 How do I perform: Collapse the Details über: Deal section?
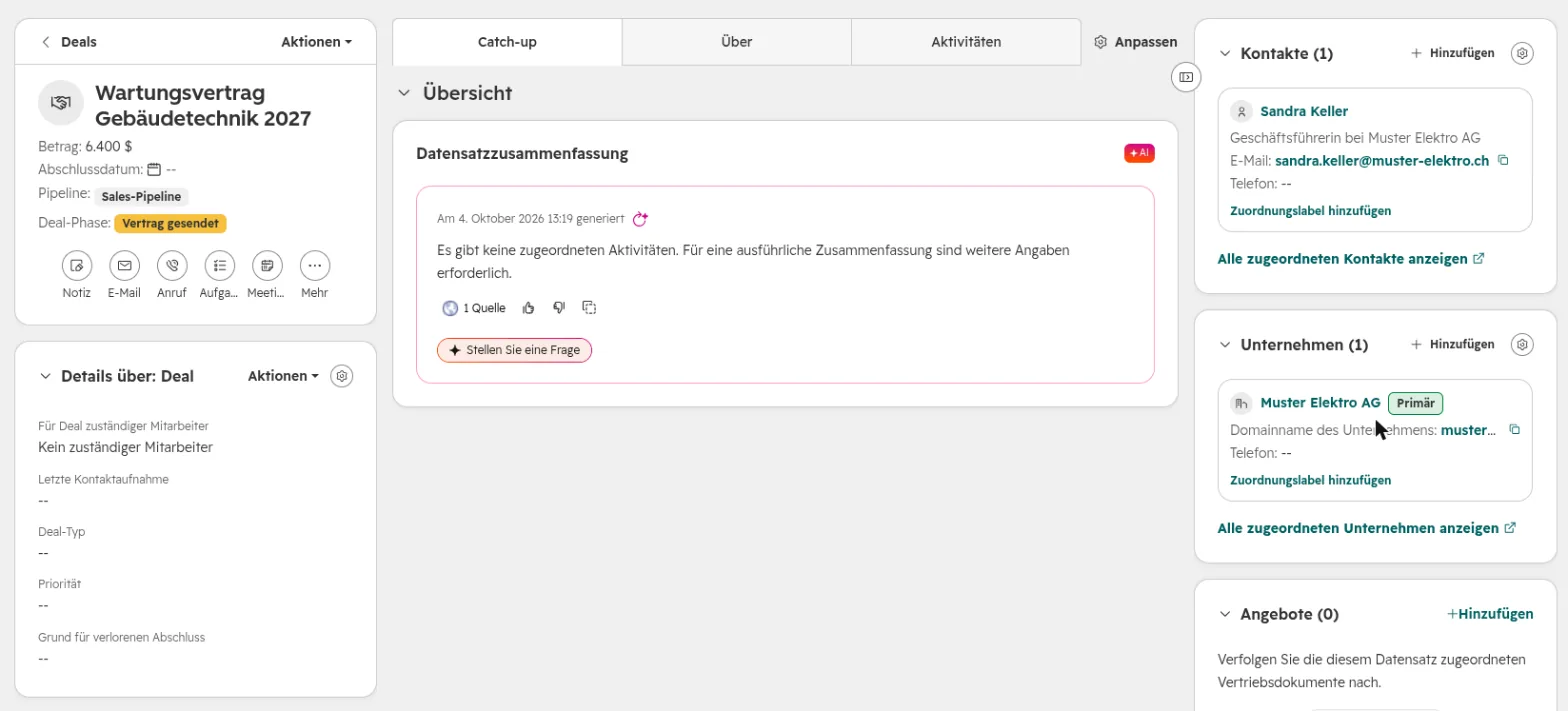[x=45, y=376]
